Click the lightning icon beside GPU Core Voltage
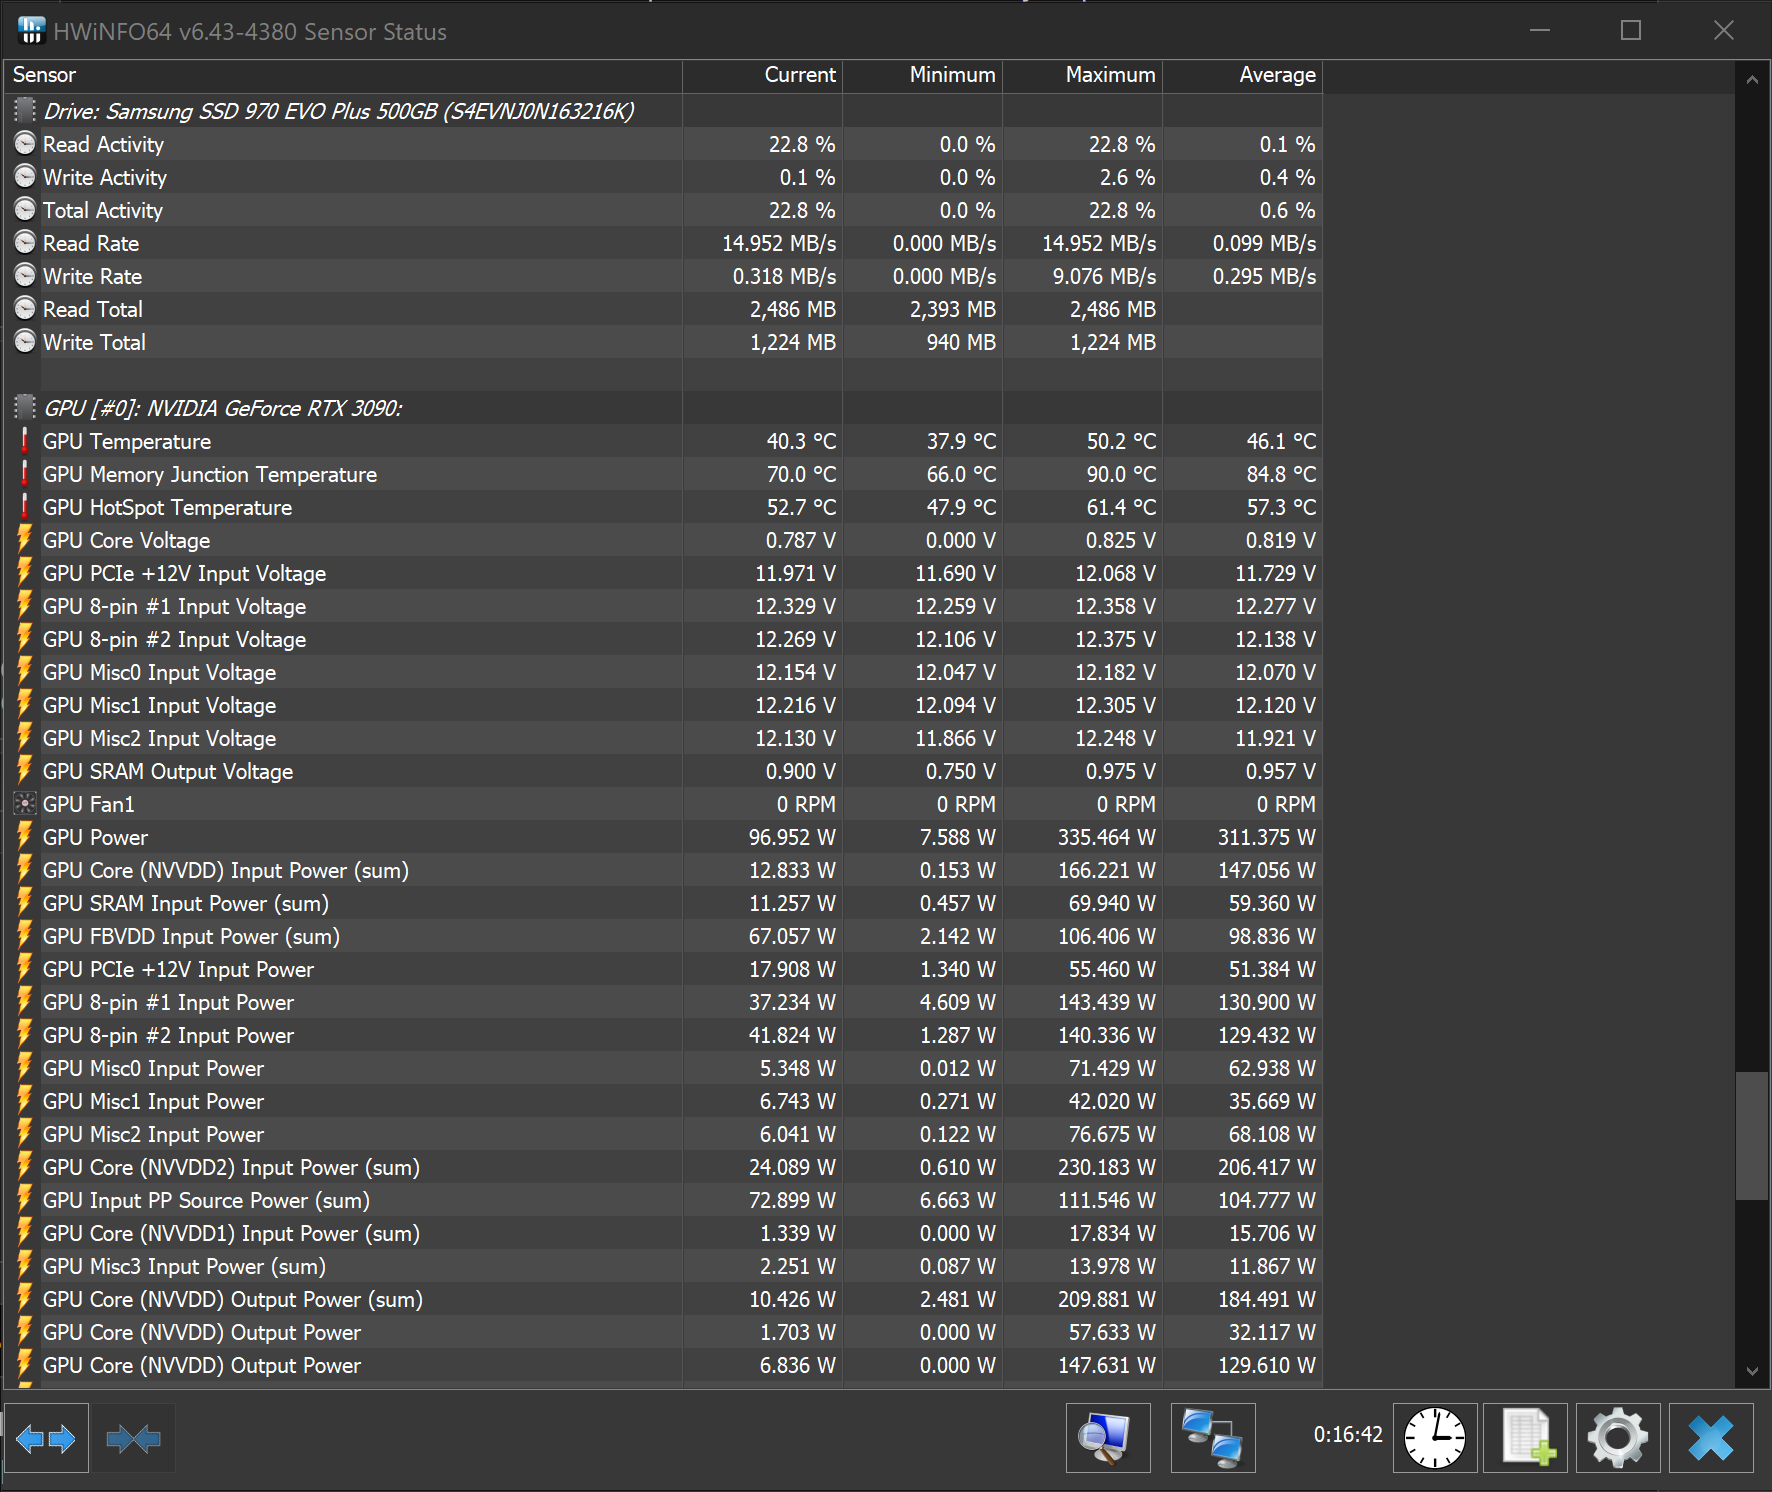 coord(23,540)
